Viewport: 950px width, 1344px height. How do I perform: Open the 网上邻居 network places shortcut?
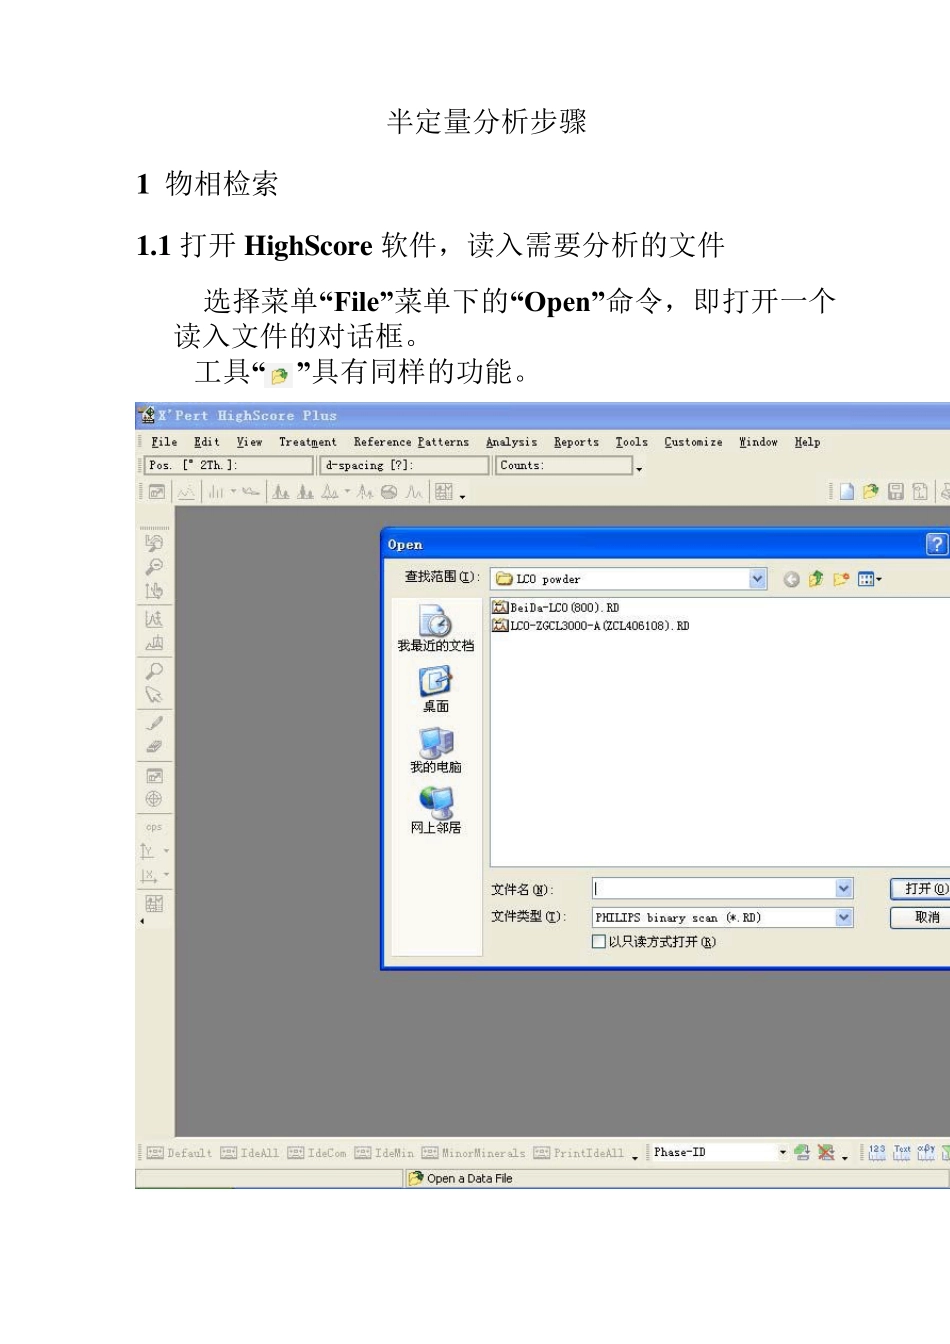pos(436,811)
